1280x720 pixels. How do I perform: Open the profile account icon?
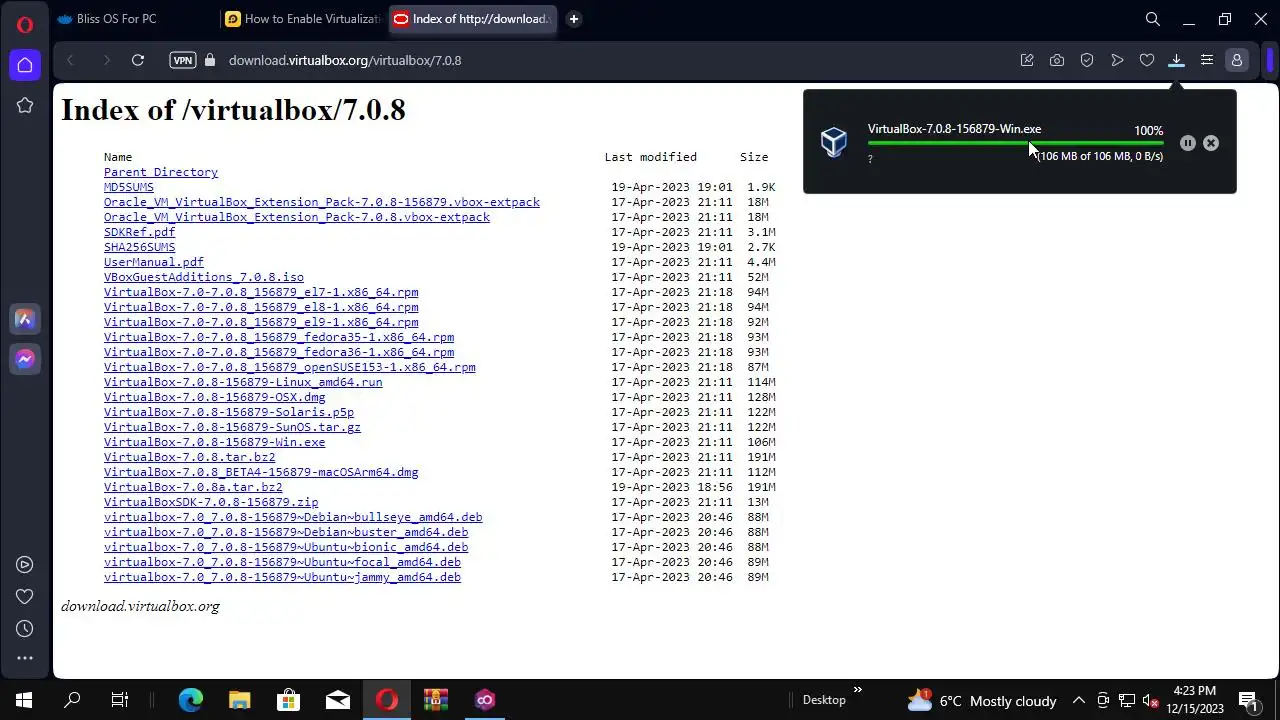pos(1237,60)
